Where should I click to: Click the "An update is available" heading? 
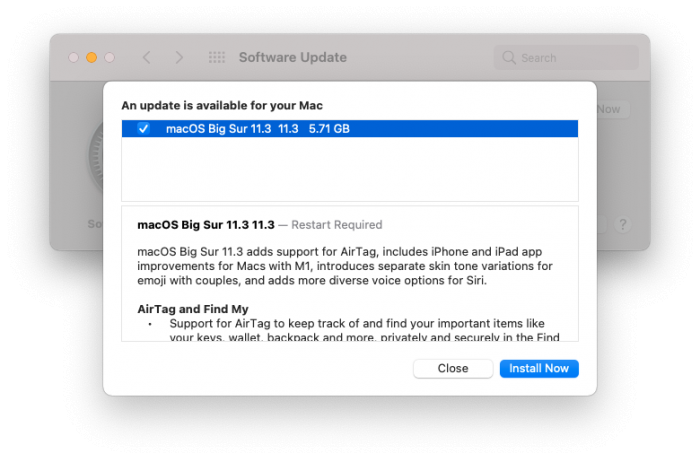222,104
